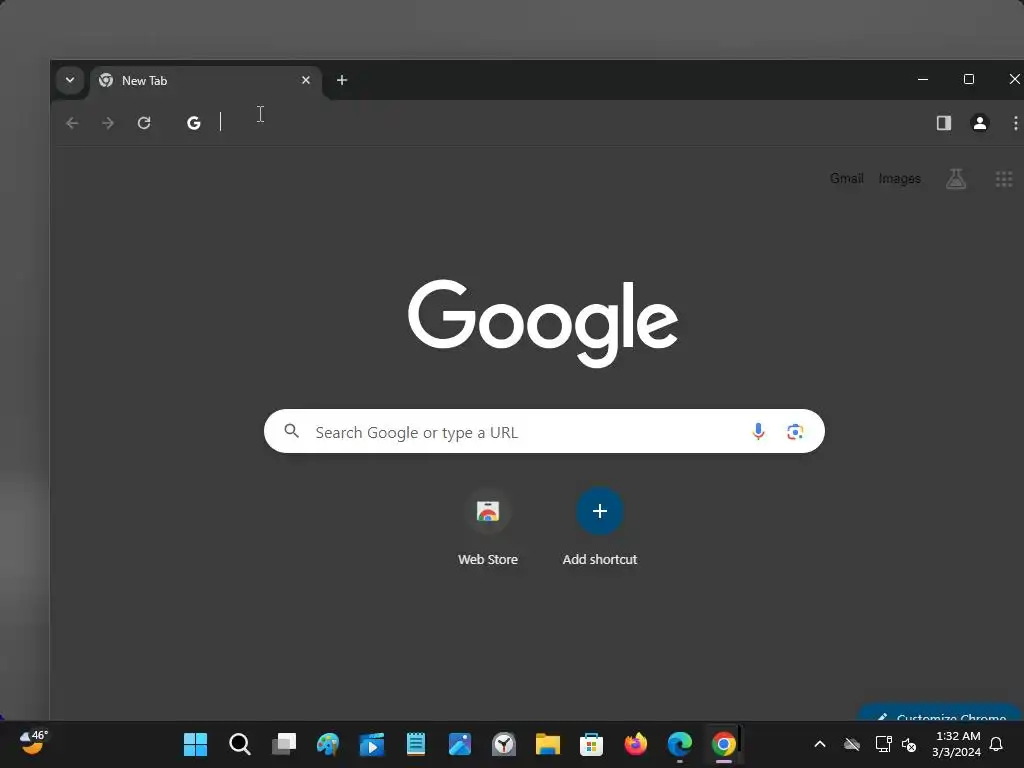This screenshot has height=768, width=1024.
Task: Launch Microsoft Edge from the taskbar
Action: 680,744
